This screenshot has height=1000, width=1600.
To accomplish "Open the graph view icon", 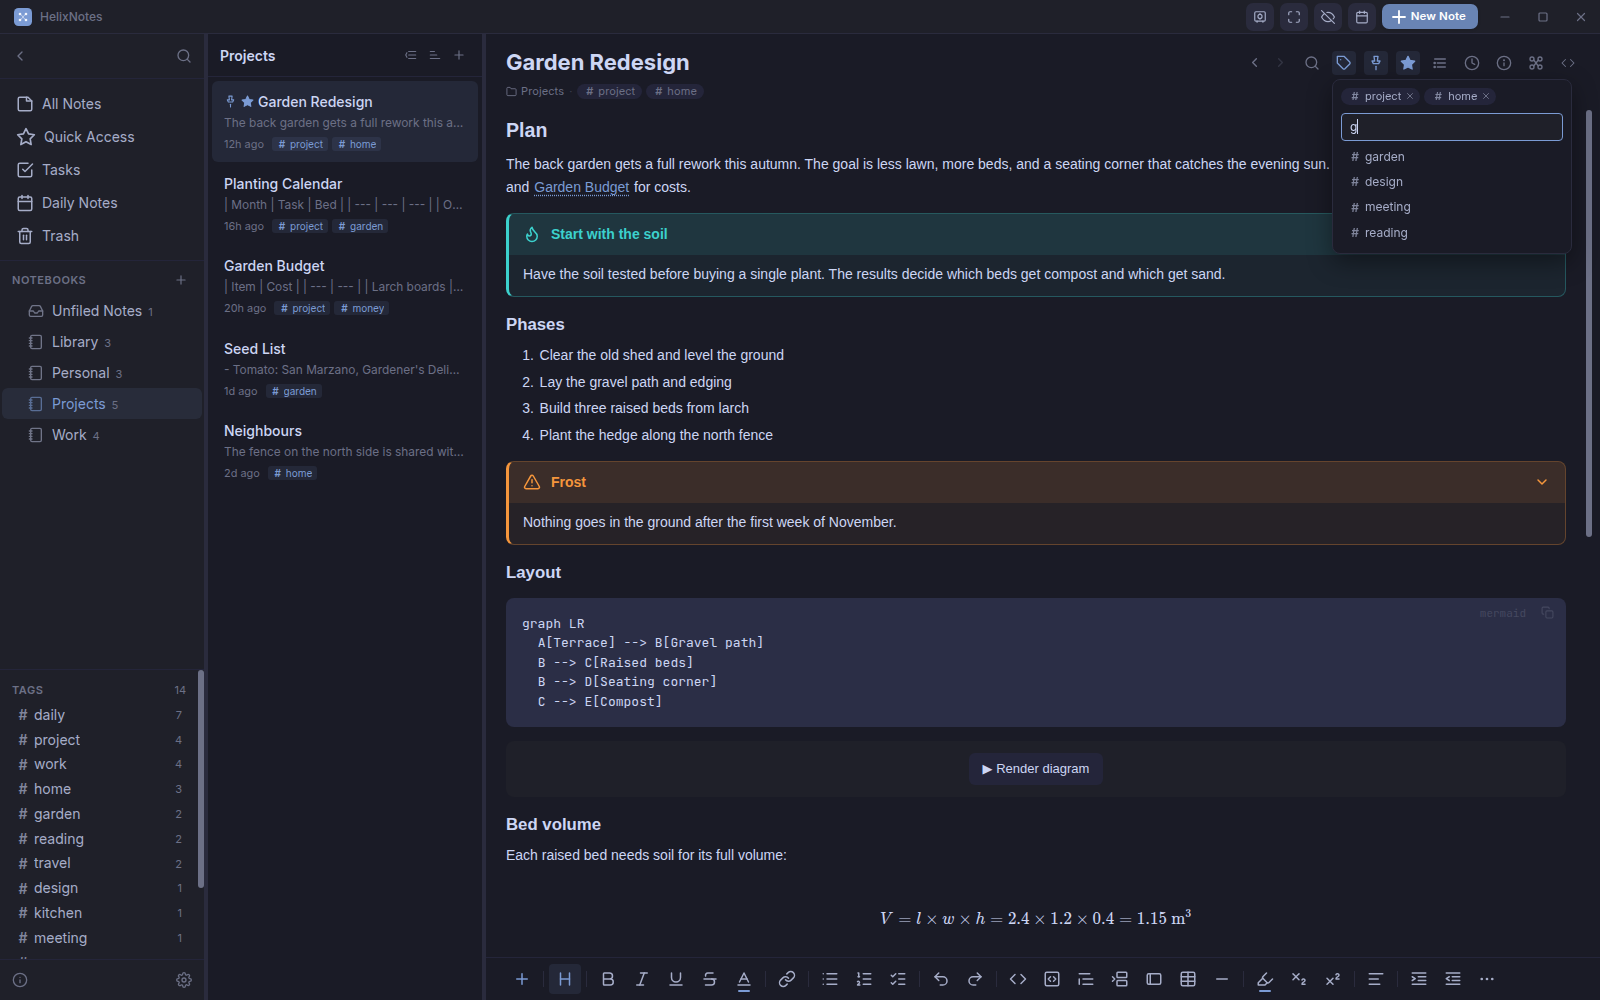I will coord(1536,63).
